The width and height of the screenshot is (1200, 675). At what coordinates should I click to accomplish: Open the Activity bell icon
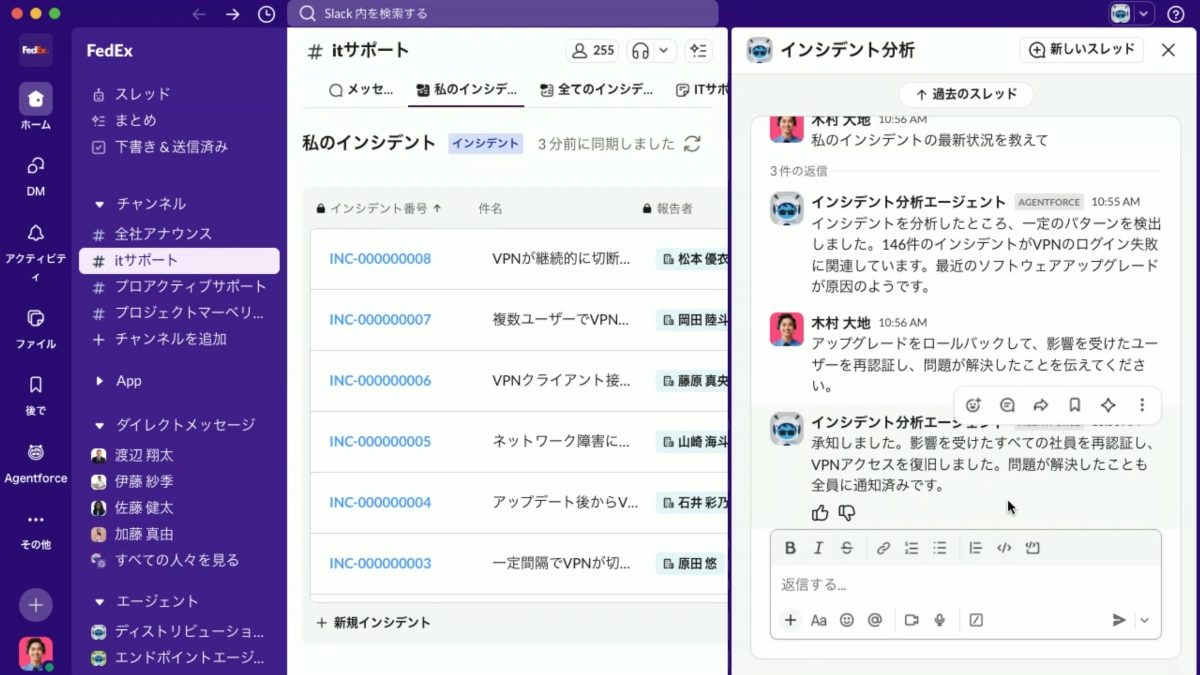36,233
